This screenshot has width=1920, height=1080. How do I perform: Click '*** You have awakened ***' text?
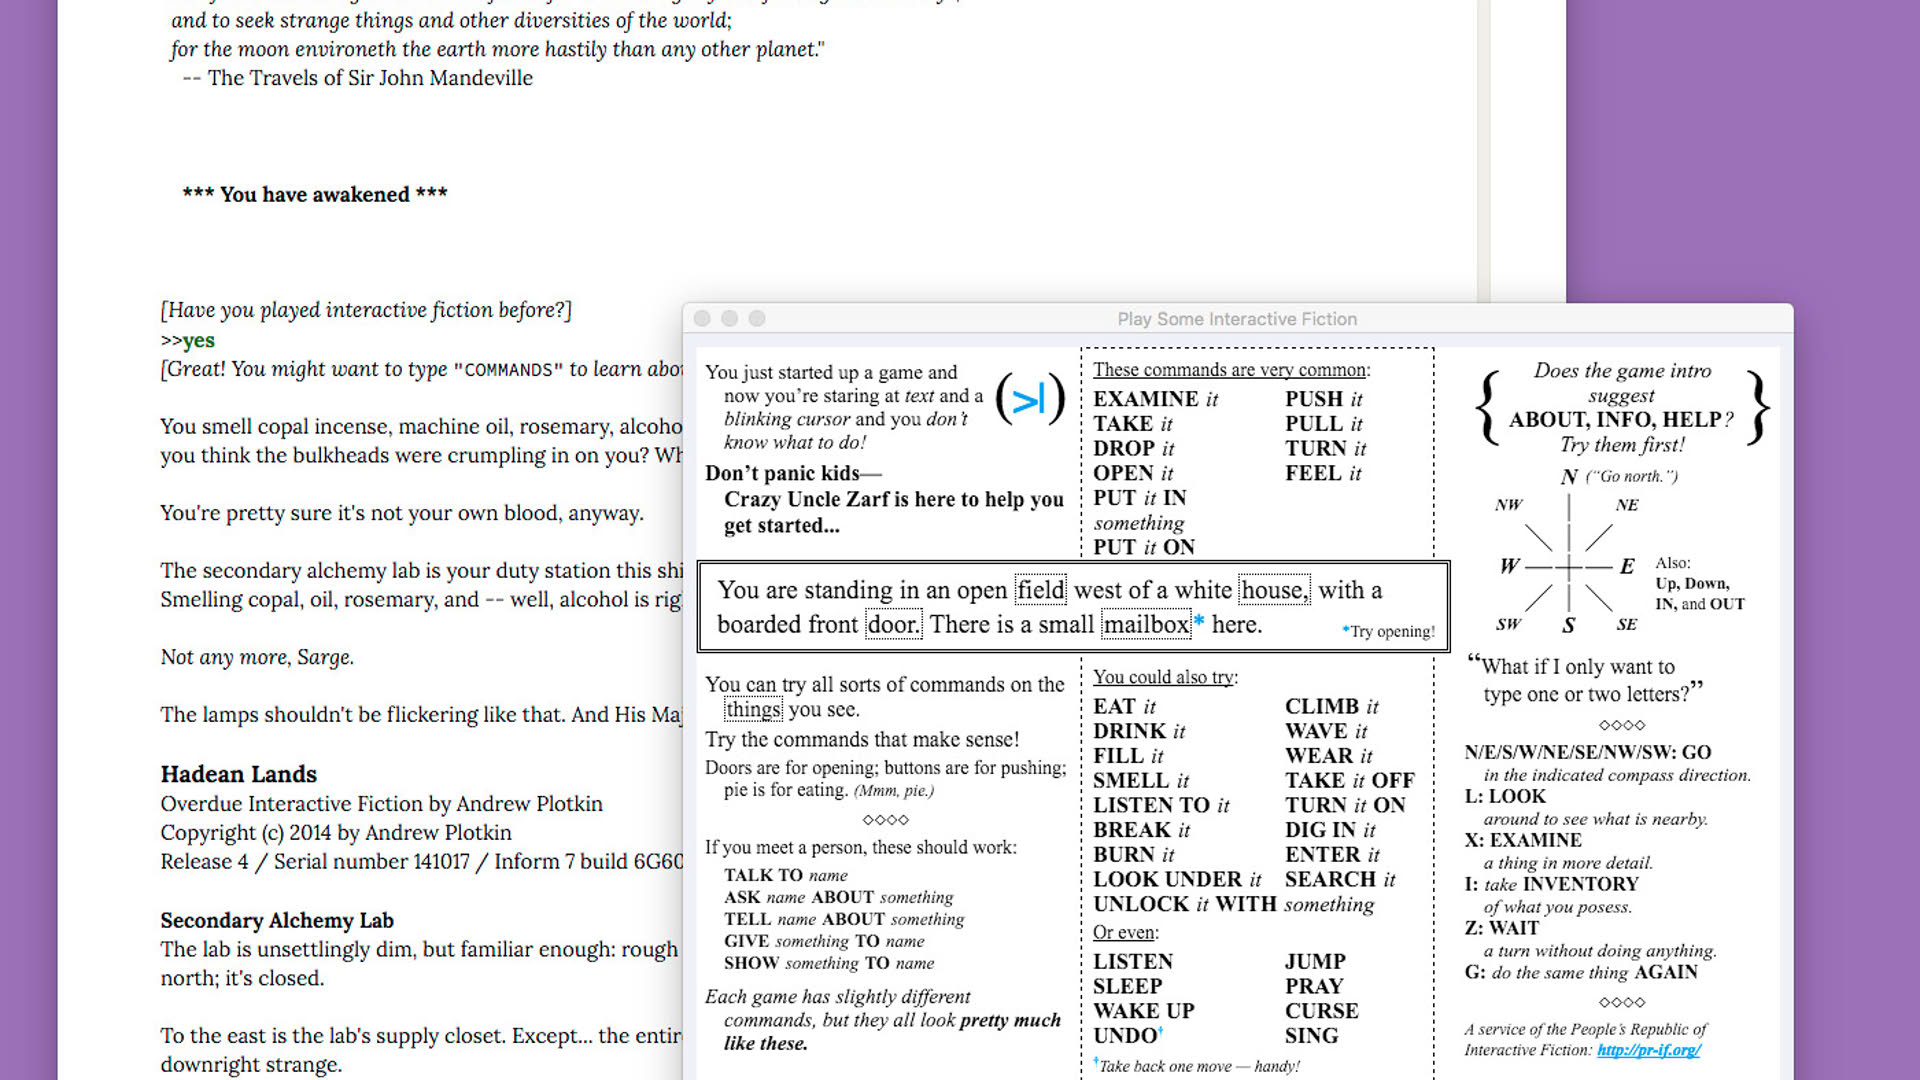pyautogui.click(x=314, y=194)
